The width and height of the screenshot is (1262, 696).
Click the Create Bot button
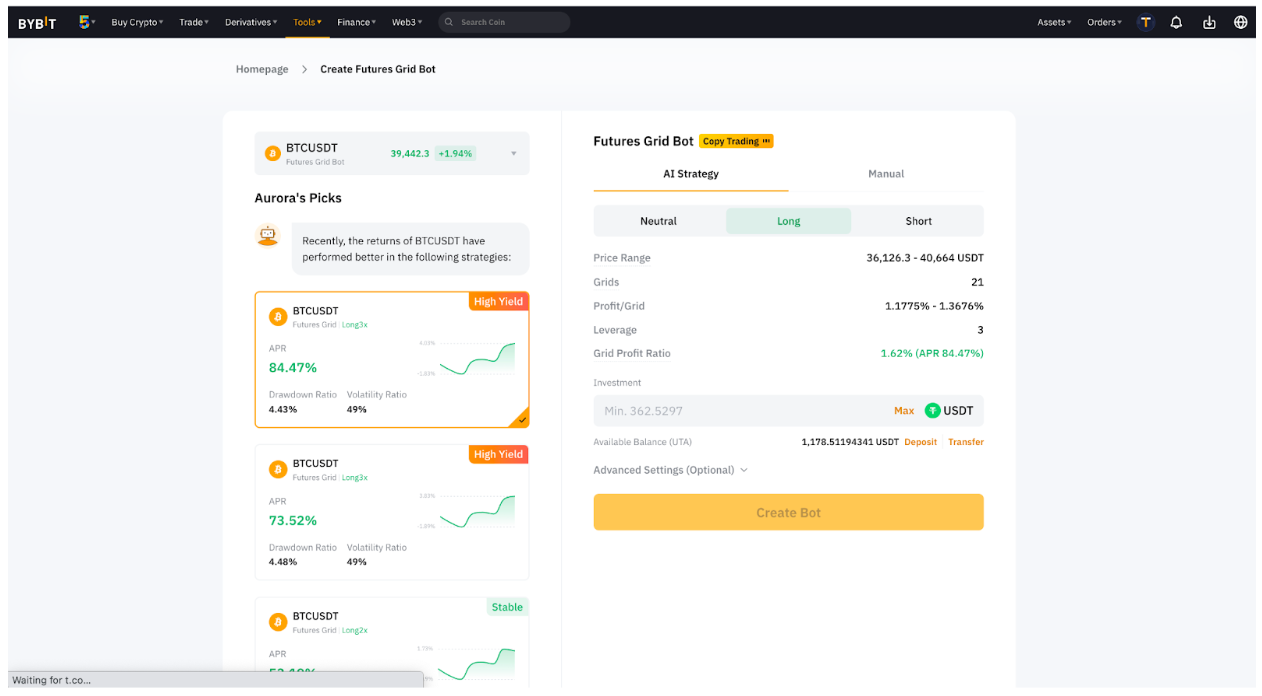788,512
